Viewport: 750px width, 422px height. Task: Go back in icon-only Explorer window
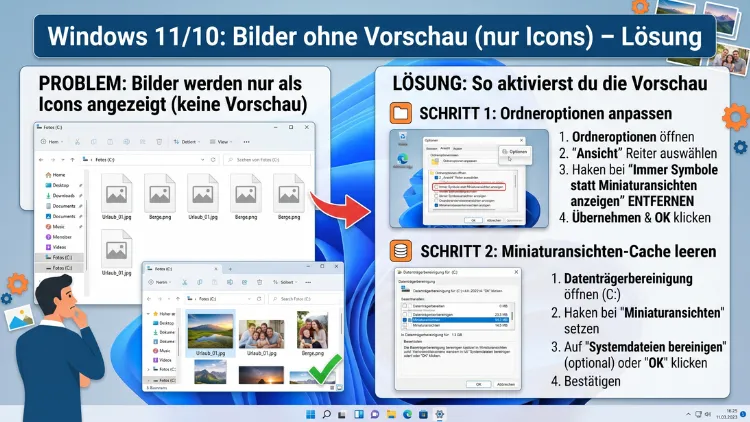(41, 159)
